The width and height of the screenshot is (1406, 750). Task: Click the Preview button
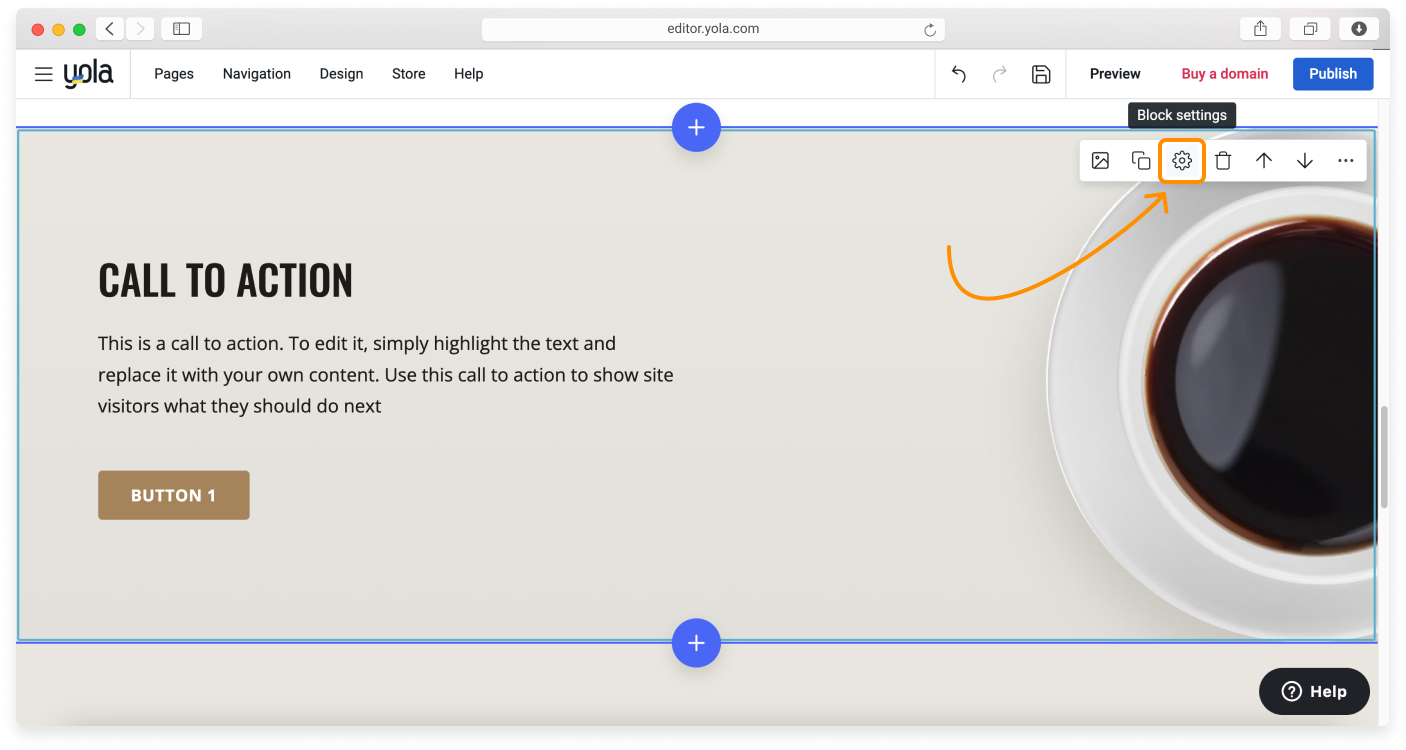(1115, 74)
